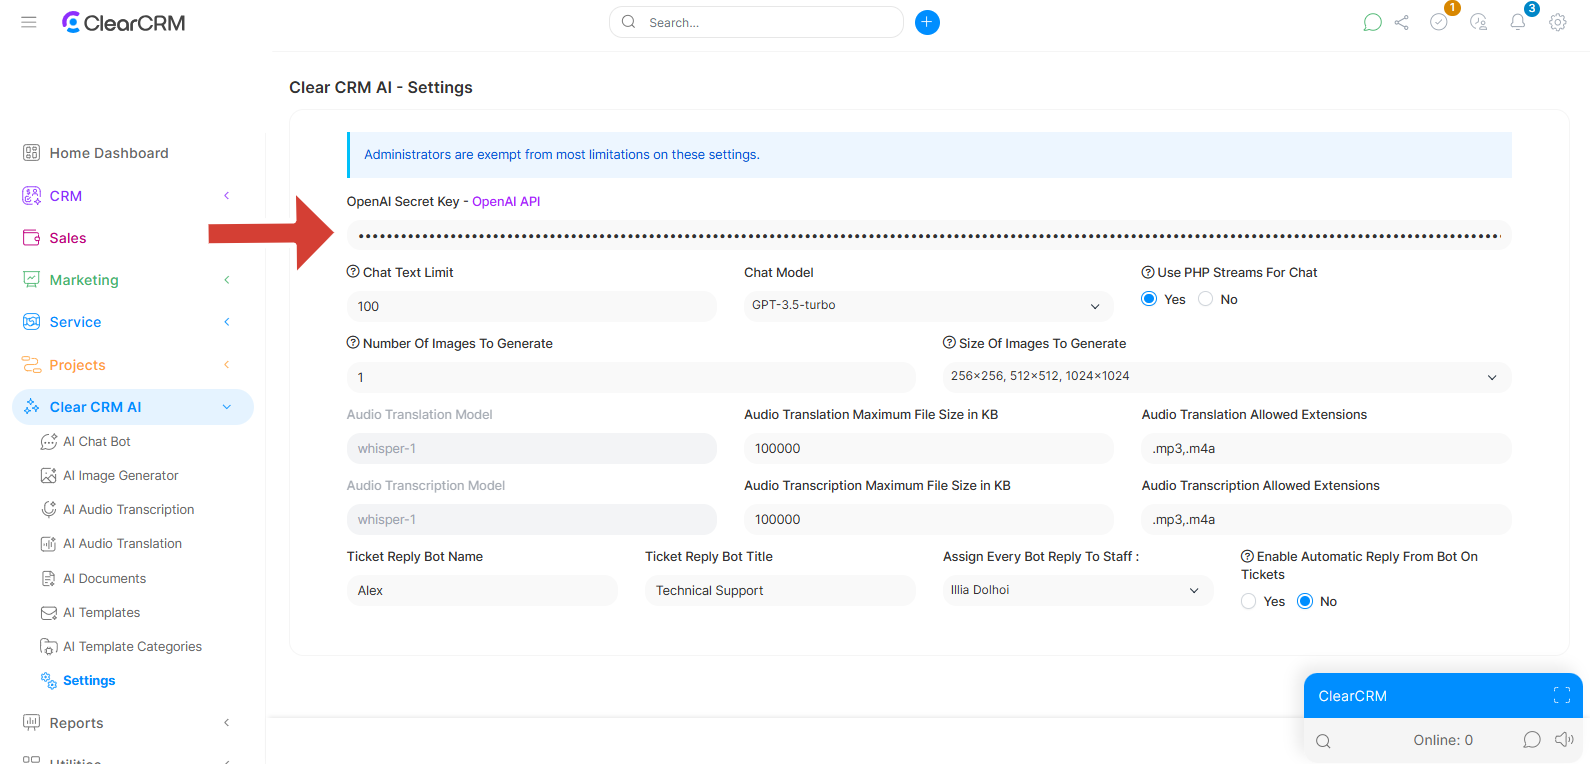Screen dimensions: 1590x764
Task: Click the search magnifier icon in top bar
Action: [628, 22]
